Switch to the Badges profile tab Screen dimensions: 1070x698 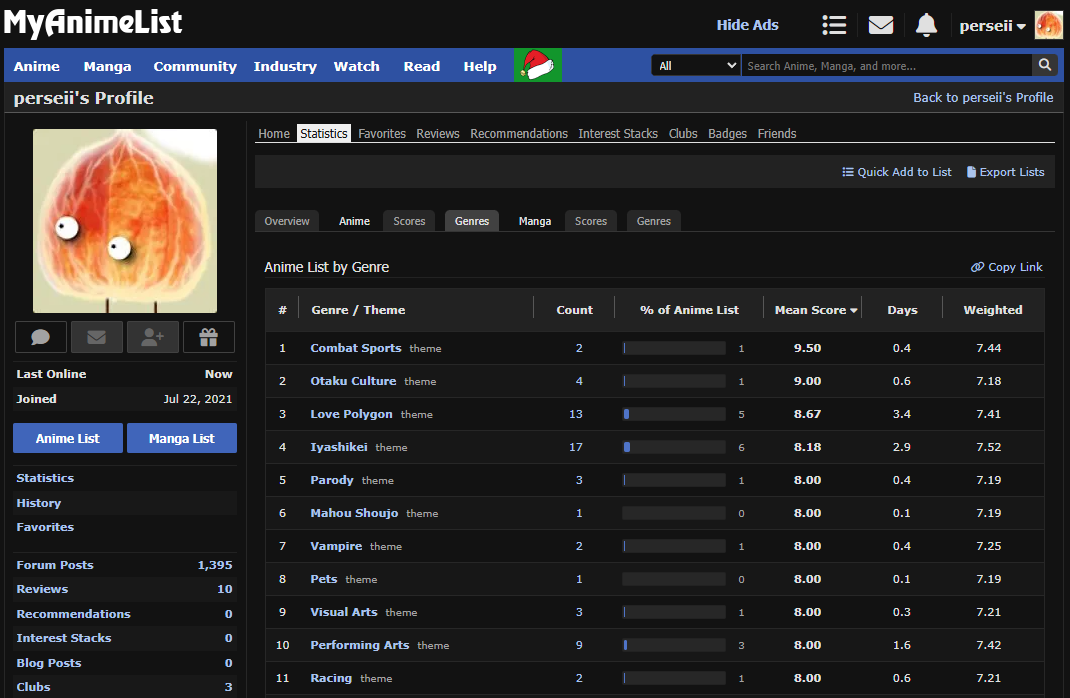727,134
